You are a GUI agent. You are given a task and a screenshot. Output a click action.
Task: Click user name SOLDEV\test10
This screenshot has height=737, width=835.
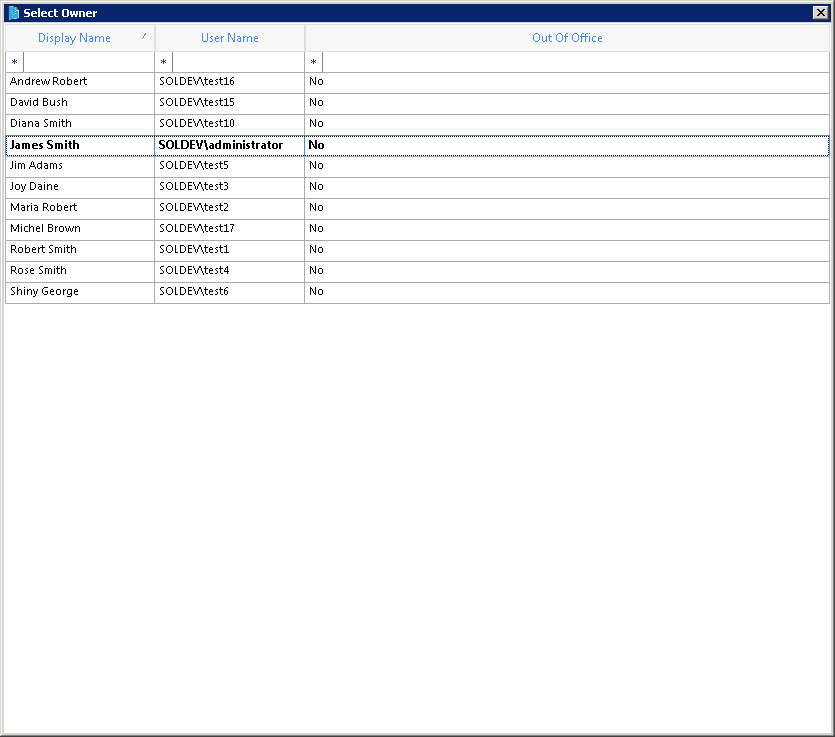(x=197, y=124)
